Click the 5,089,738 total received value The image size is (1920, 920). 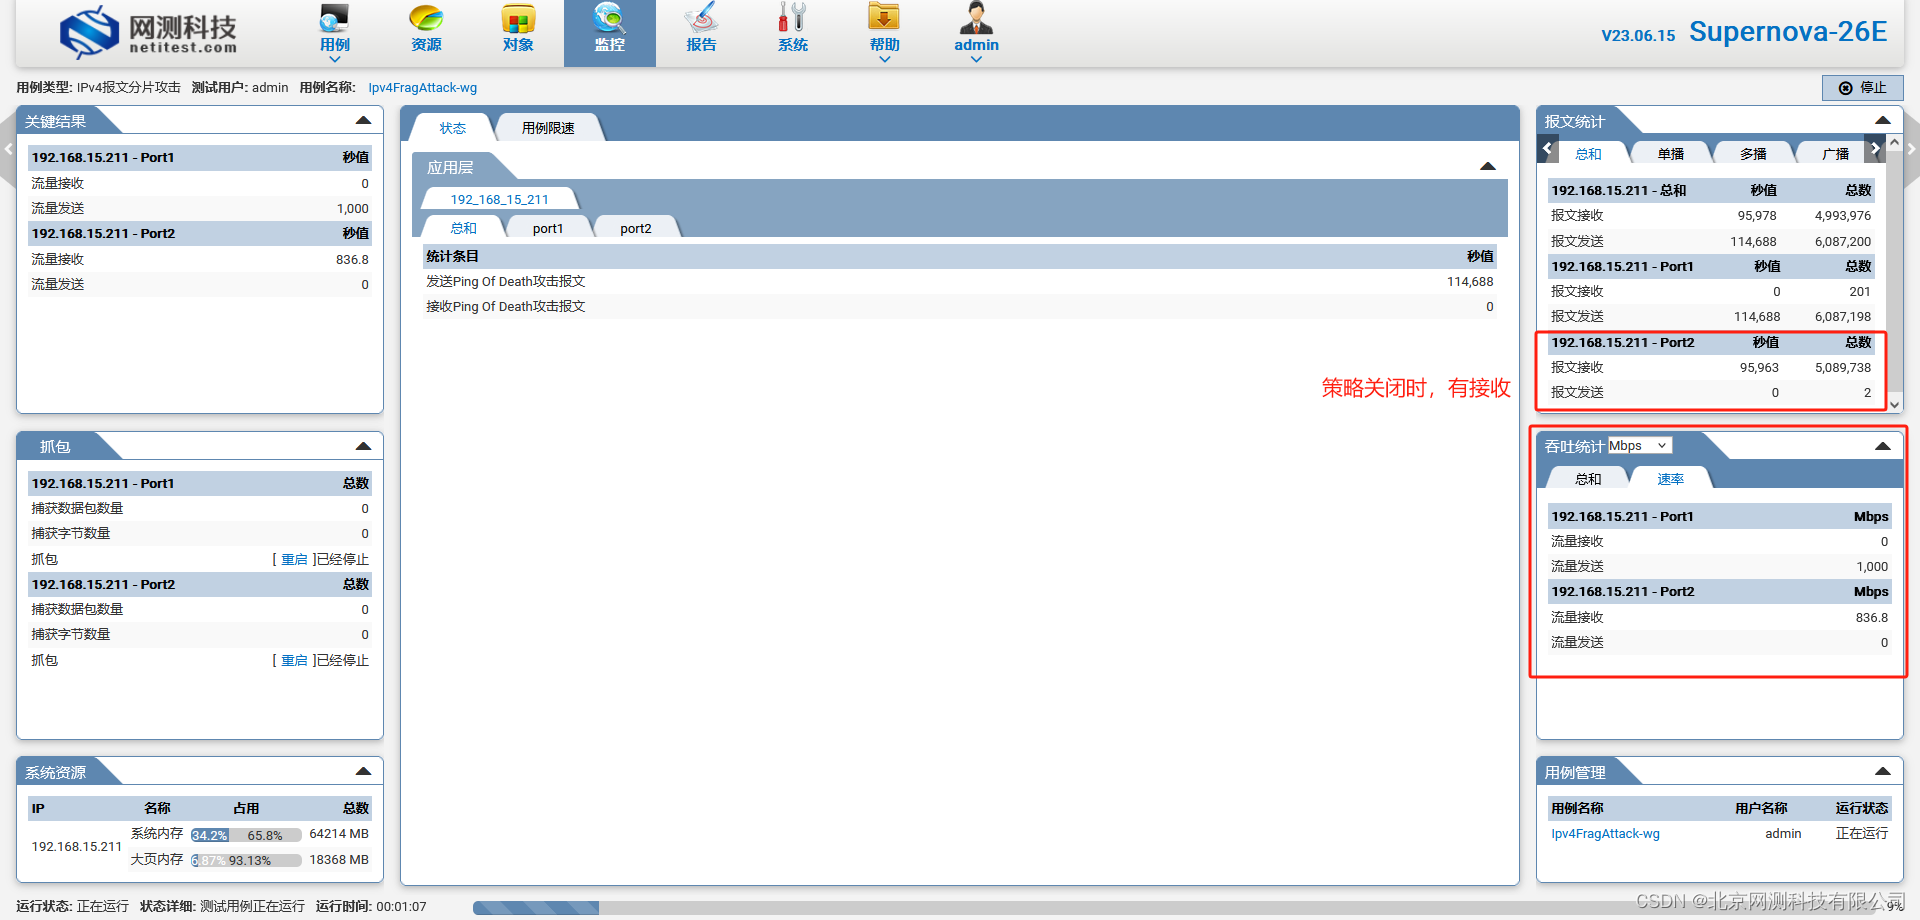[1843, 367]
